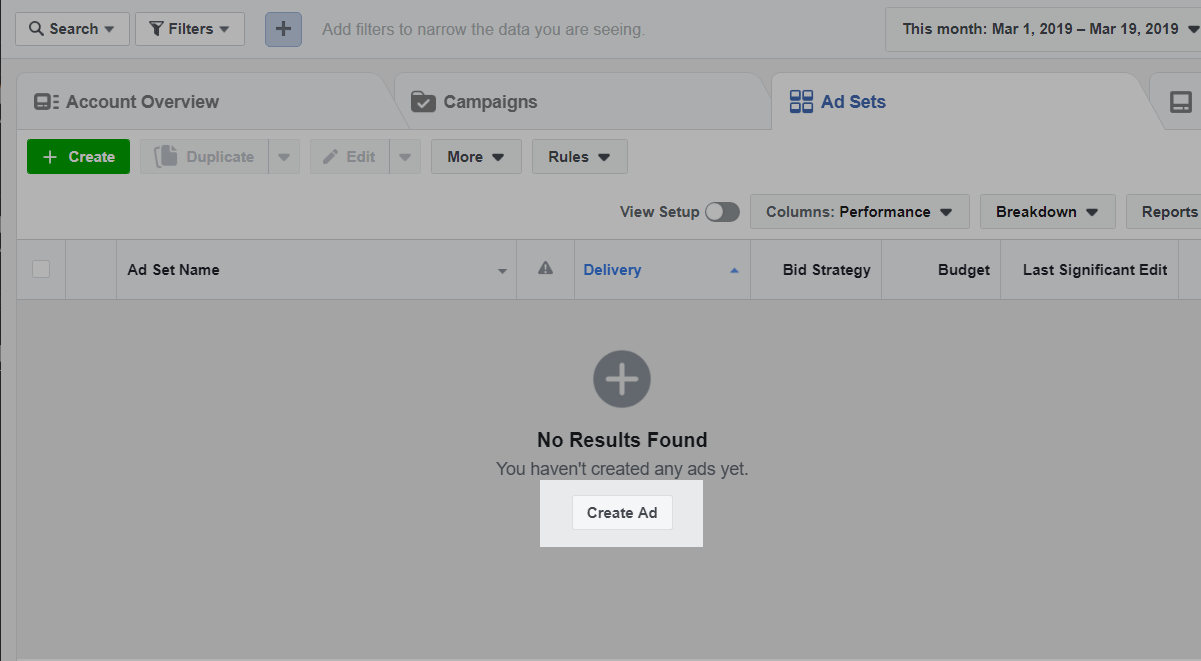The width and height of the screenshot is (1201, 661).
Task: Open the Breakdown dropdown
Action: click(1047, 212)
